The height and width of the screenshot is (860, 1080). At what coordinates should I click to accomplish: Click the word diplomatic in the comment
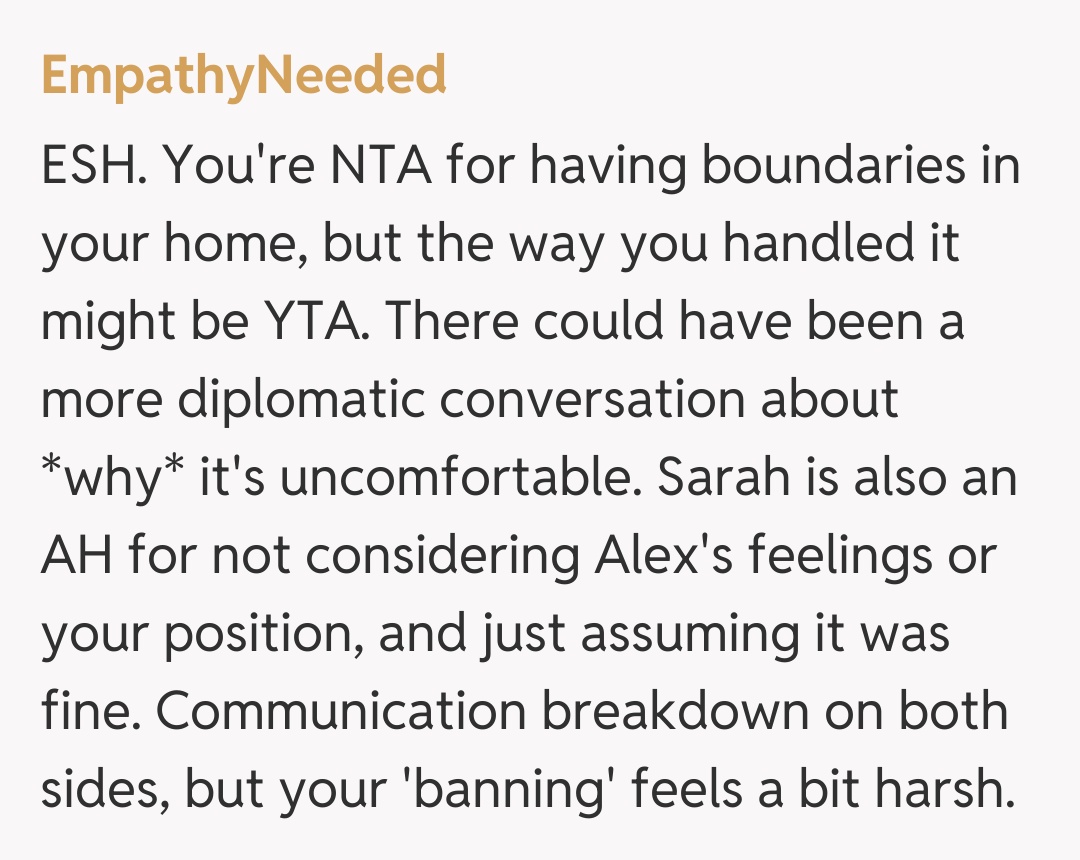(x=303, y=399)
